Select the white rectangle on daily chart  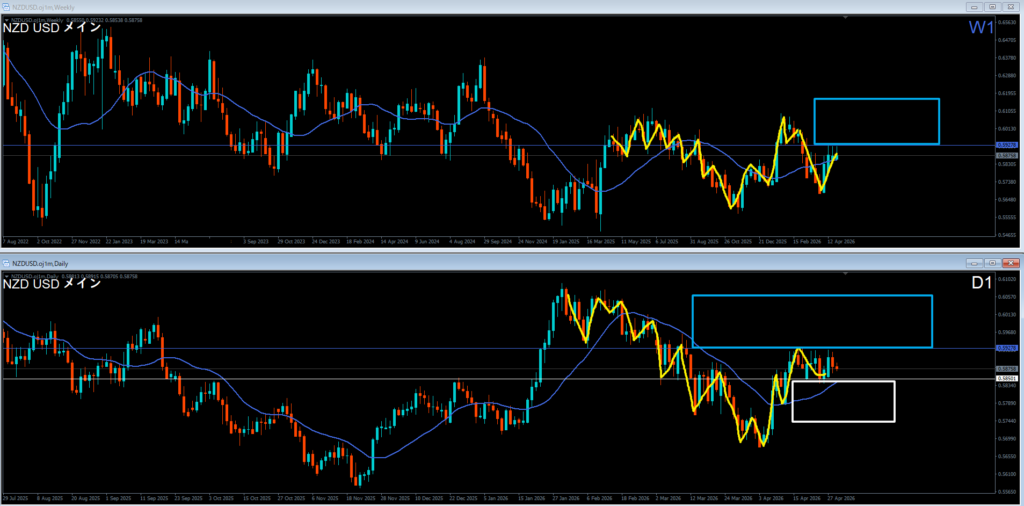[x=842, y=382]
